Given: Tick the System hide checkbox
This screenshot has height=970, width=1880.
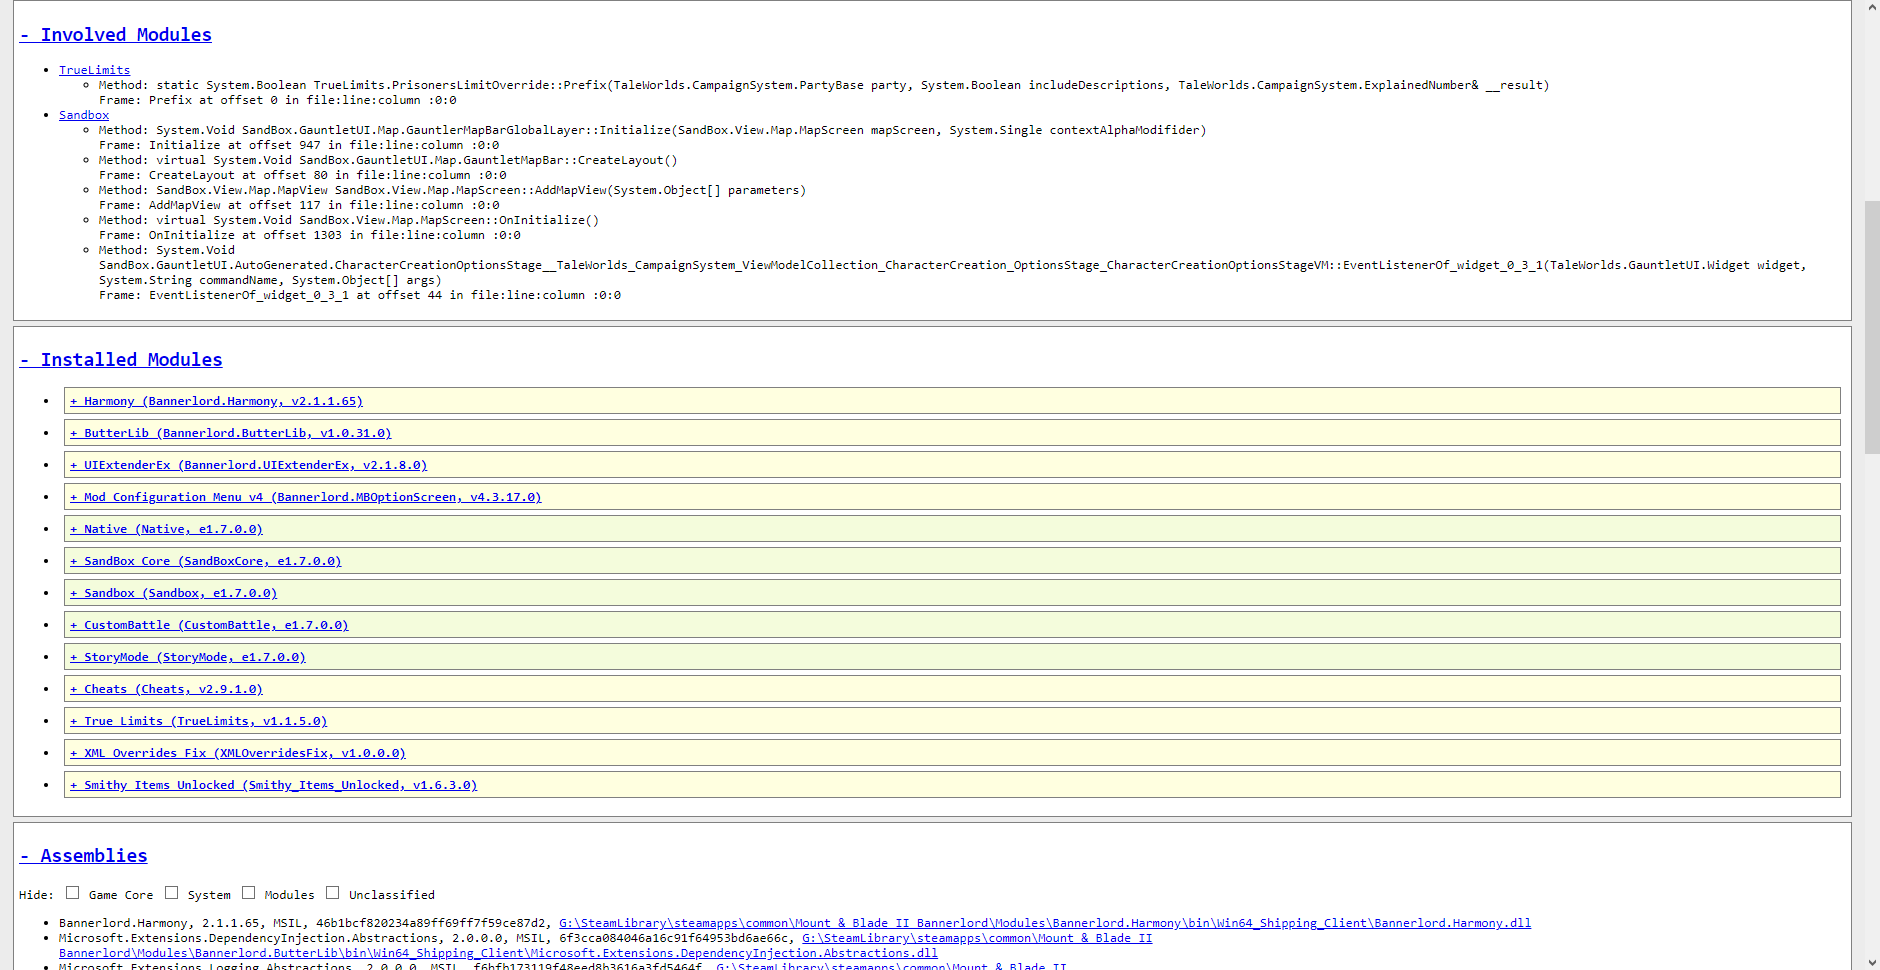Looking at the screenshot, I should (x=171, y=893).
